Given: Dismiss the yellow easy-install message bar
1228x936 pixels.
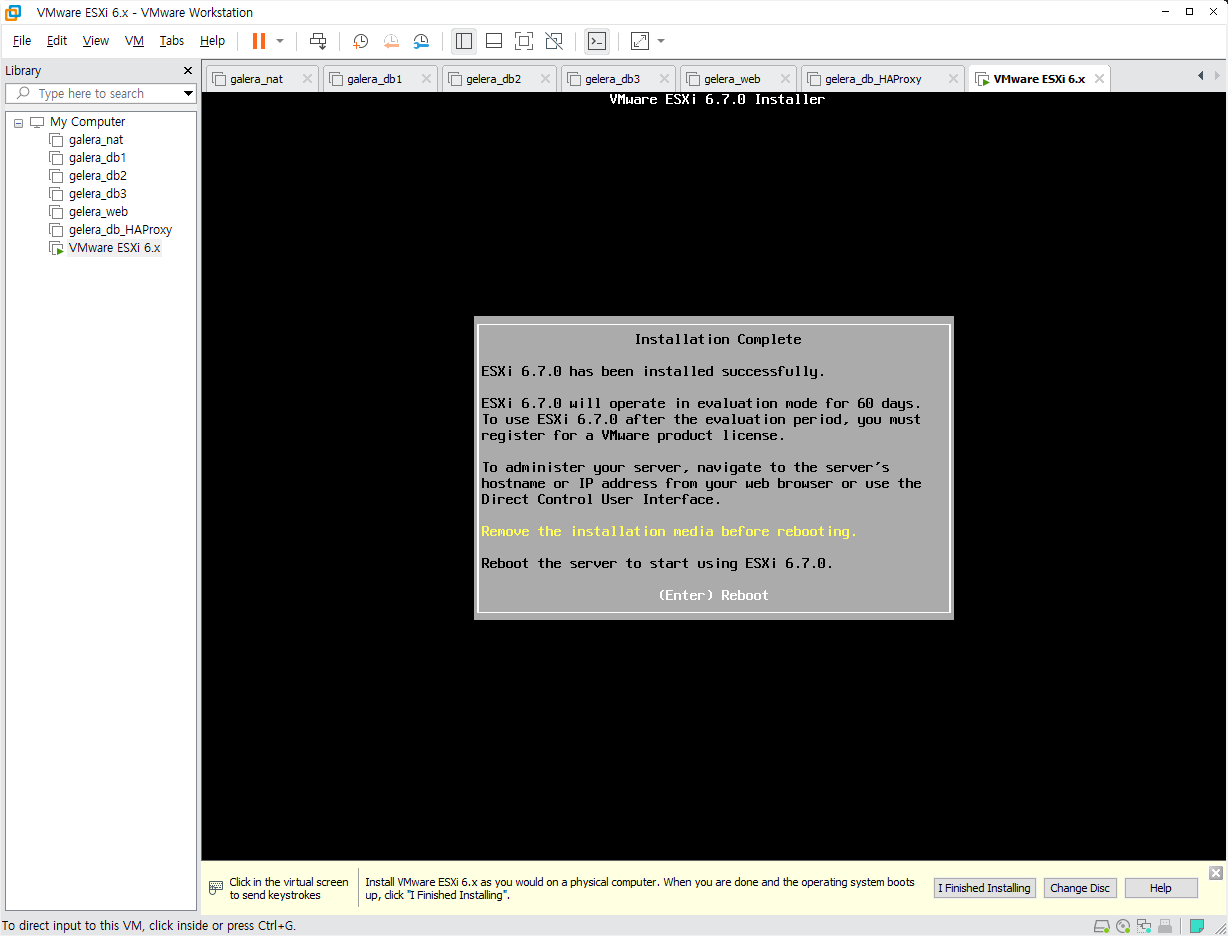Looking at the screenshot, I should click(1216, 873).
